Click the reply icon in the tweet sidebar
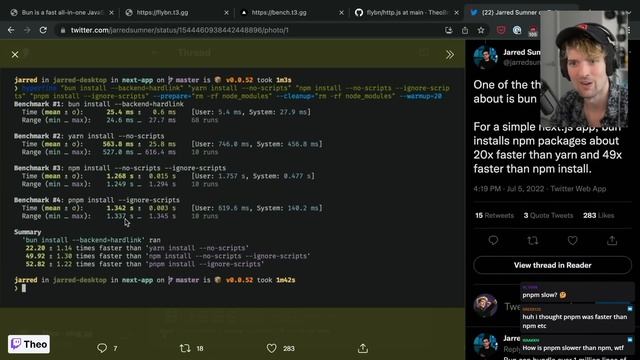The image size is (640, 360). [493, 240]
